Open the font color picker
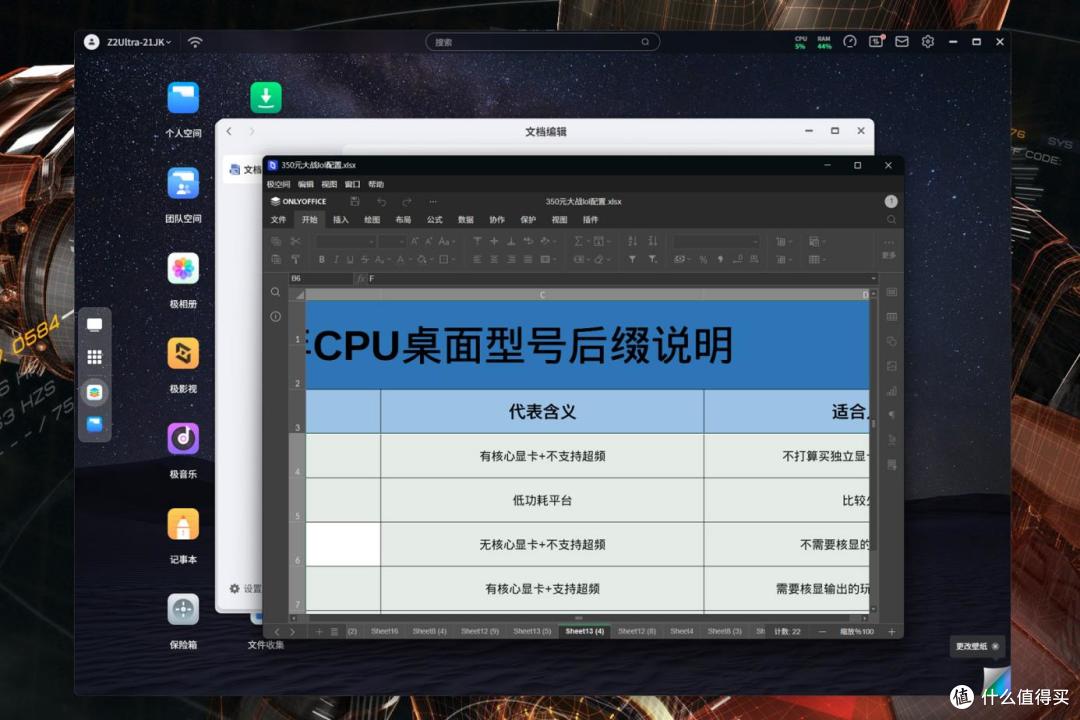The height and width of the screenshot is (720, 1080). pos(403,260)
